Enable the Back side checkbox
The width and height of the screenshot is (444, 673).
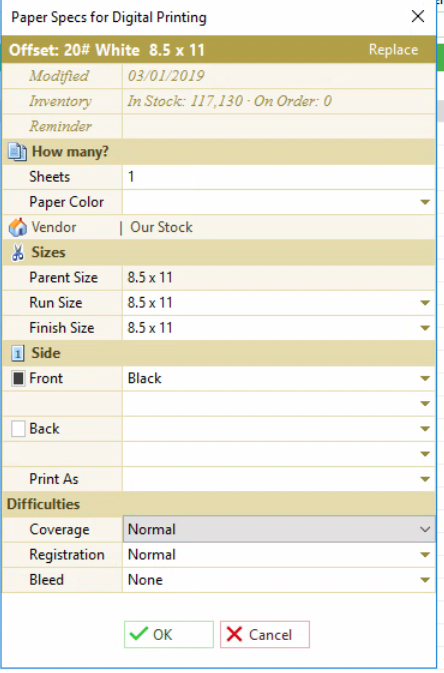[x=18, y=428]
